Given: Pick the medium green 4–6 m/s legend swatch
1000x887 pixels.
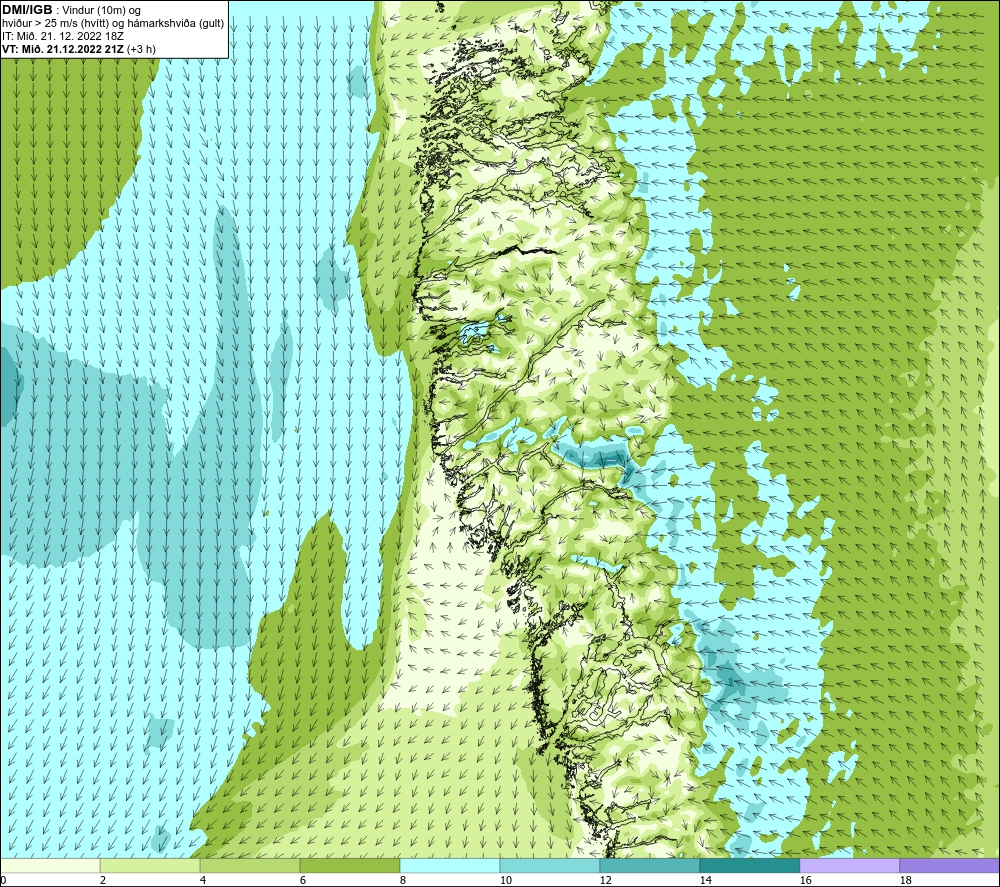Looking at the screenshot, I should pyautogui.click(x=250, y=866).
